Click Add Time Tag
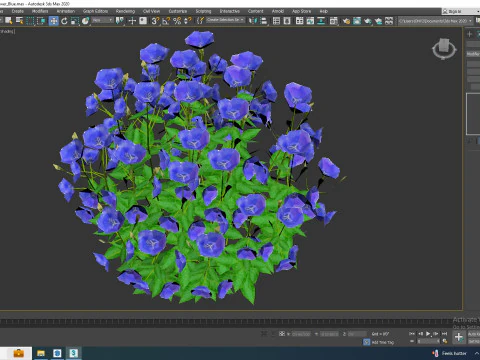The width and height of the screenshot is (480, 360). point(382,342)
